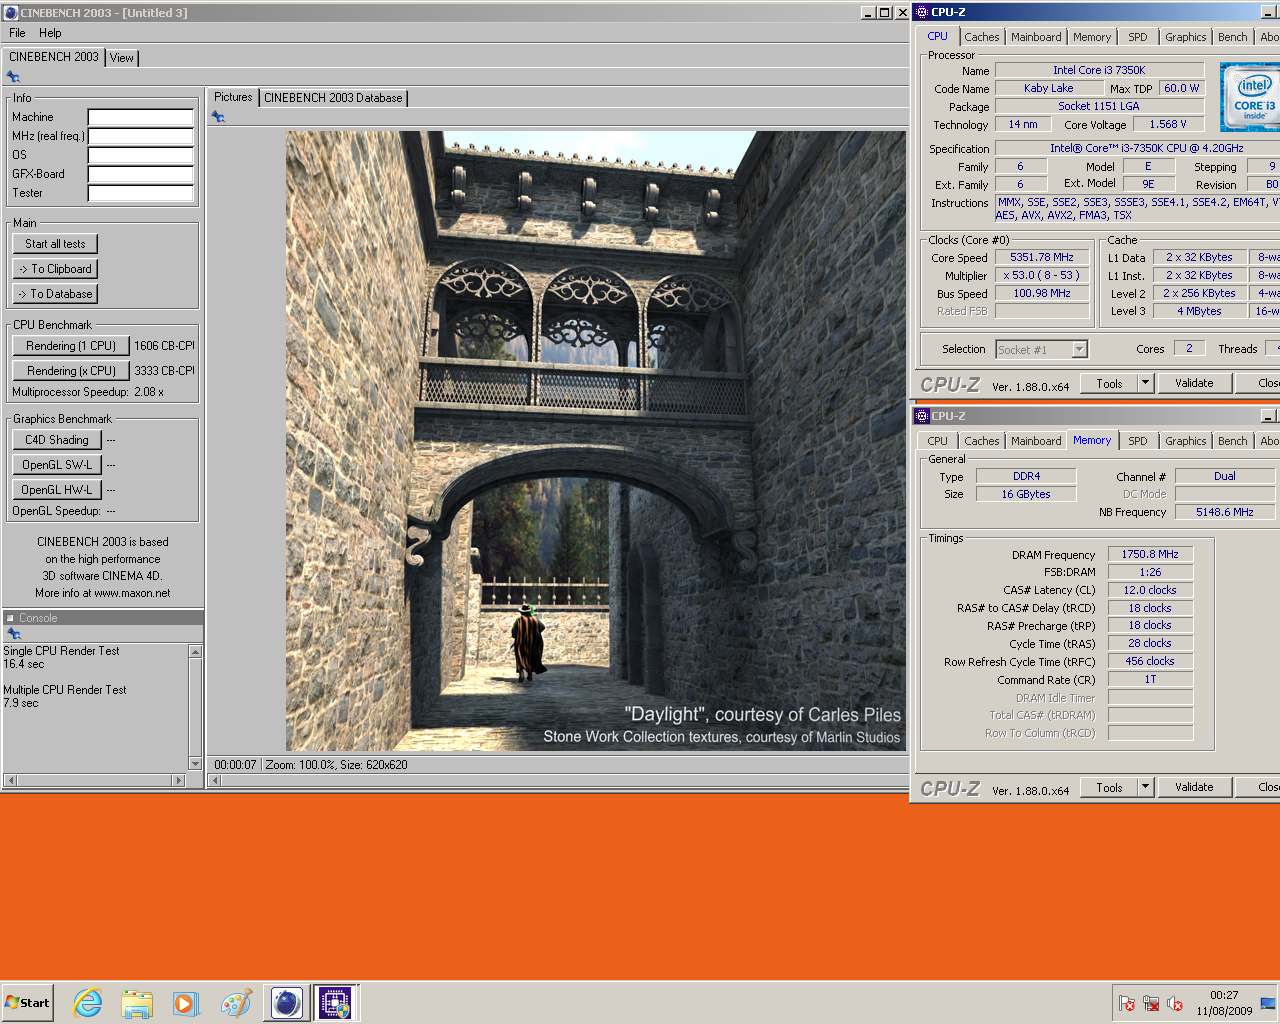Click the To Database button
1280x1024 pixels.
(55, 294)
